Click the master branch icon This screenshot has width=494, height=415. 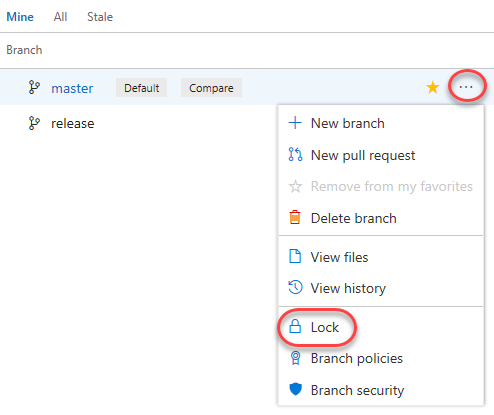(34, 87)
